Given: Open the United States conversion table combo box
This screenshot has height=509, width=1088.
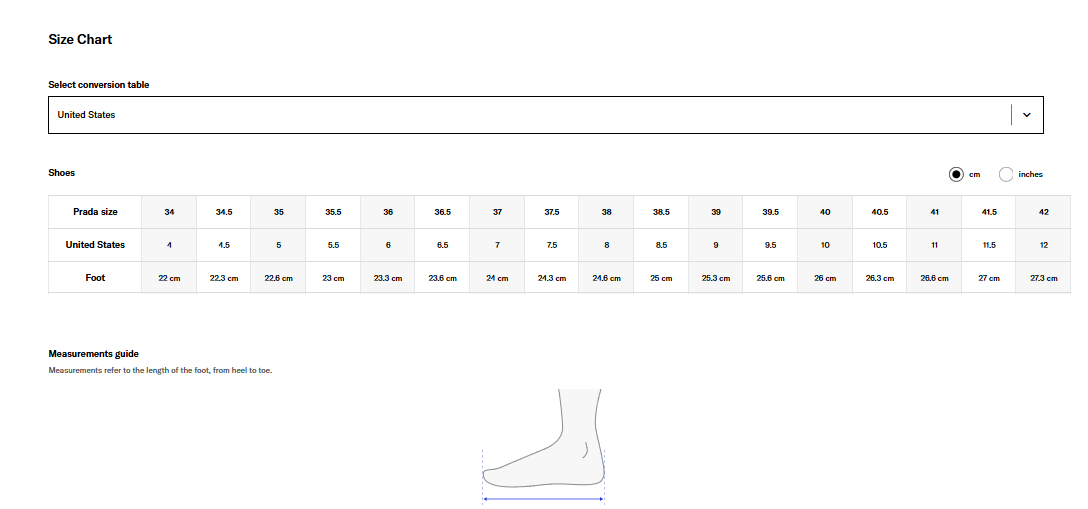Looking at the screenshot, I should click(x=530, y=115).
